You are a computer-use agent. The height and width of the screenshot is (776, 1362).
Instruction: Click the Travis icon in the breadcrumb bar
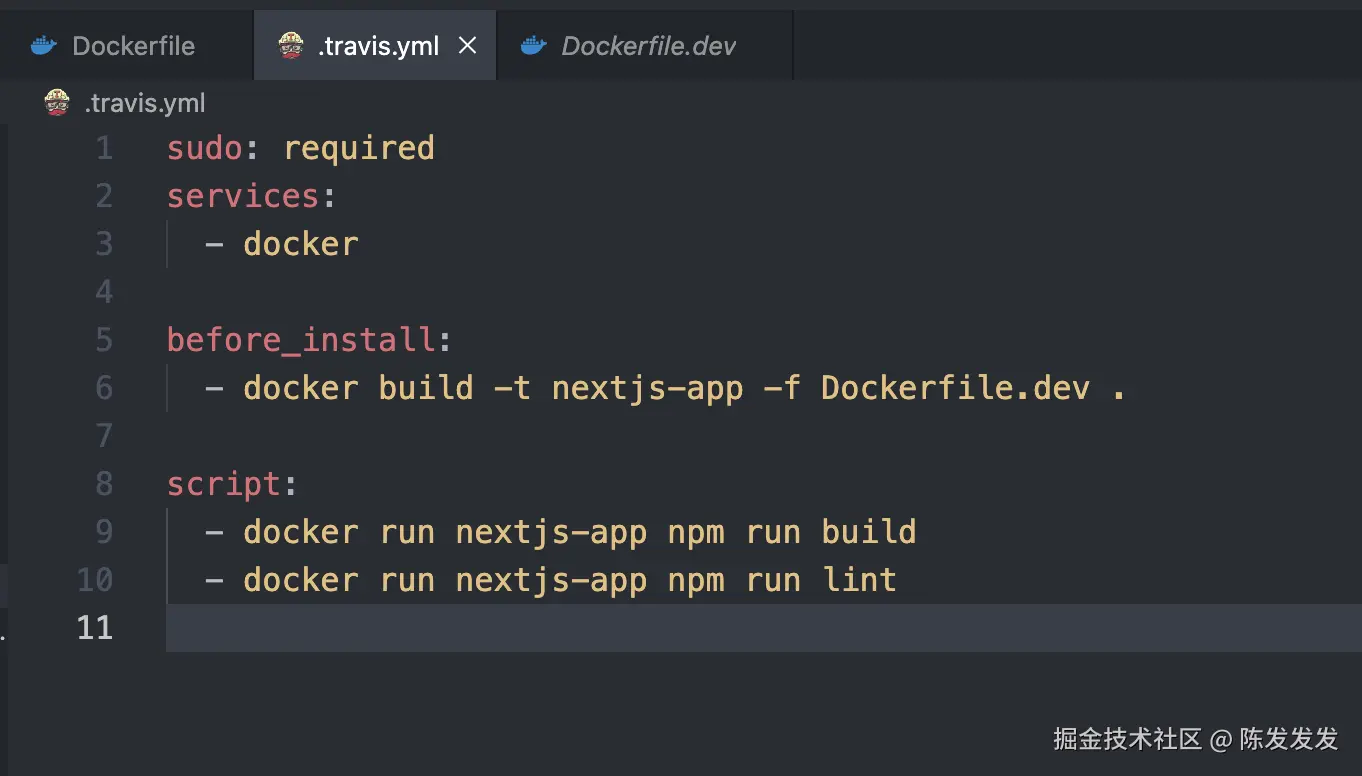(x=58, y=103)
